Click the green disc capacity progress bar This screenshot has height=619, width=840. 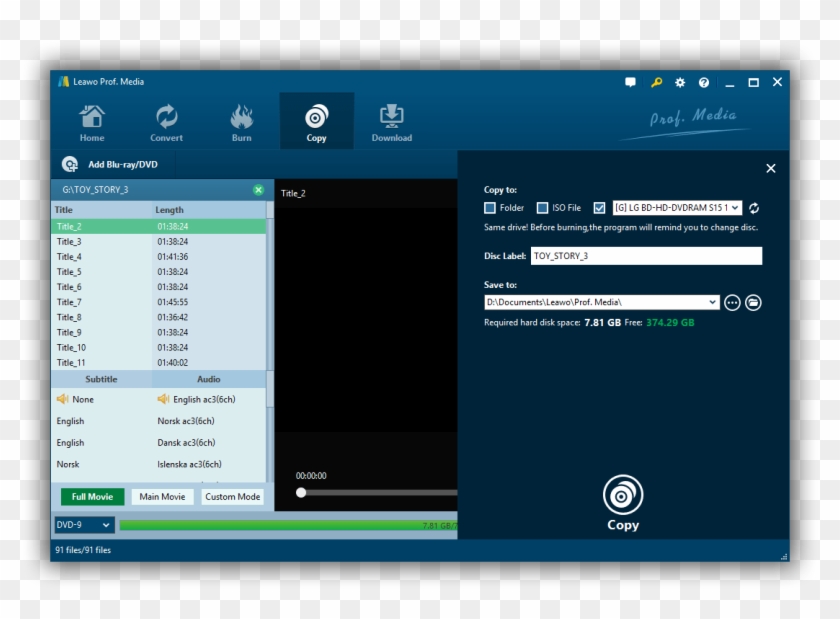coord(288,526)
